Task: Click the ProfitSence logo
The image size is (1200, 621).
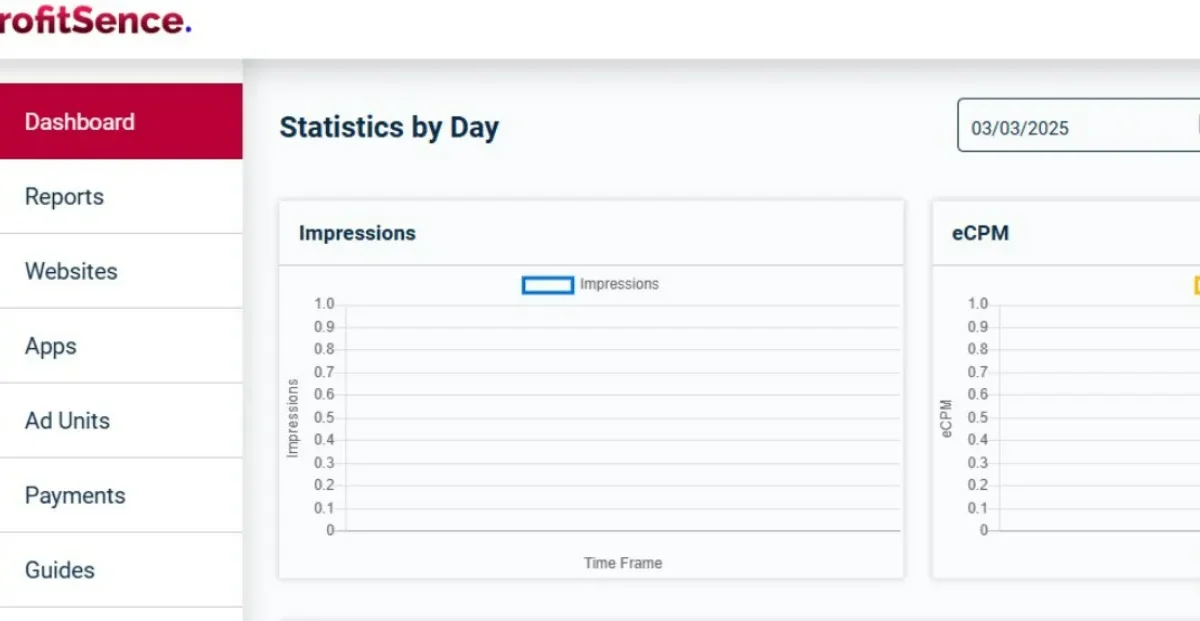Action: [x=95, y=21]
